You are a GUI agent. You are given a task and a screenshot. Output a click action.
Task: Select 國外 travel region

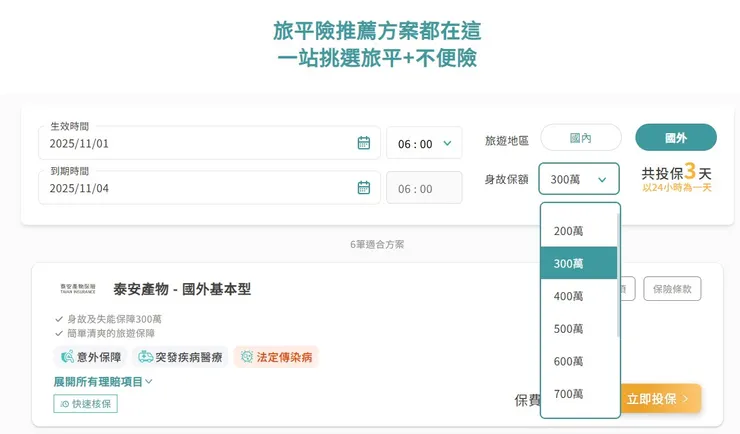coord(676,138)
